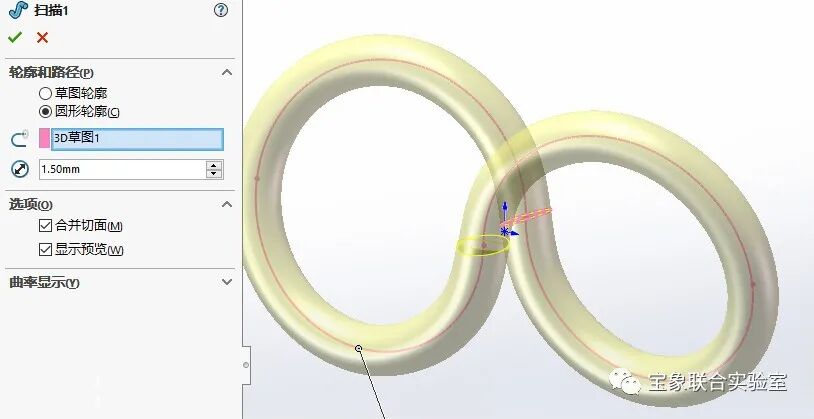The height and width of the screenshot is (419, 814).
Task: Collapse the 轮廓和路径 section
Action: [x=227, y=72]
